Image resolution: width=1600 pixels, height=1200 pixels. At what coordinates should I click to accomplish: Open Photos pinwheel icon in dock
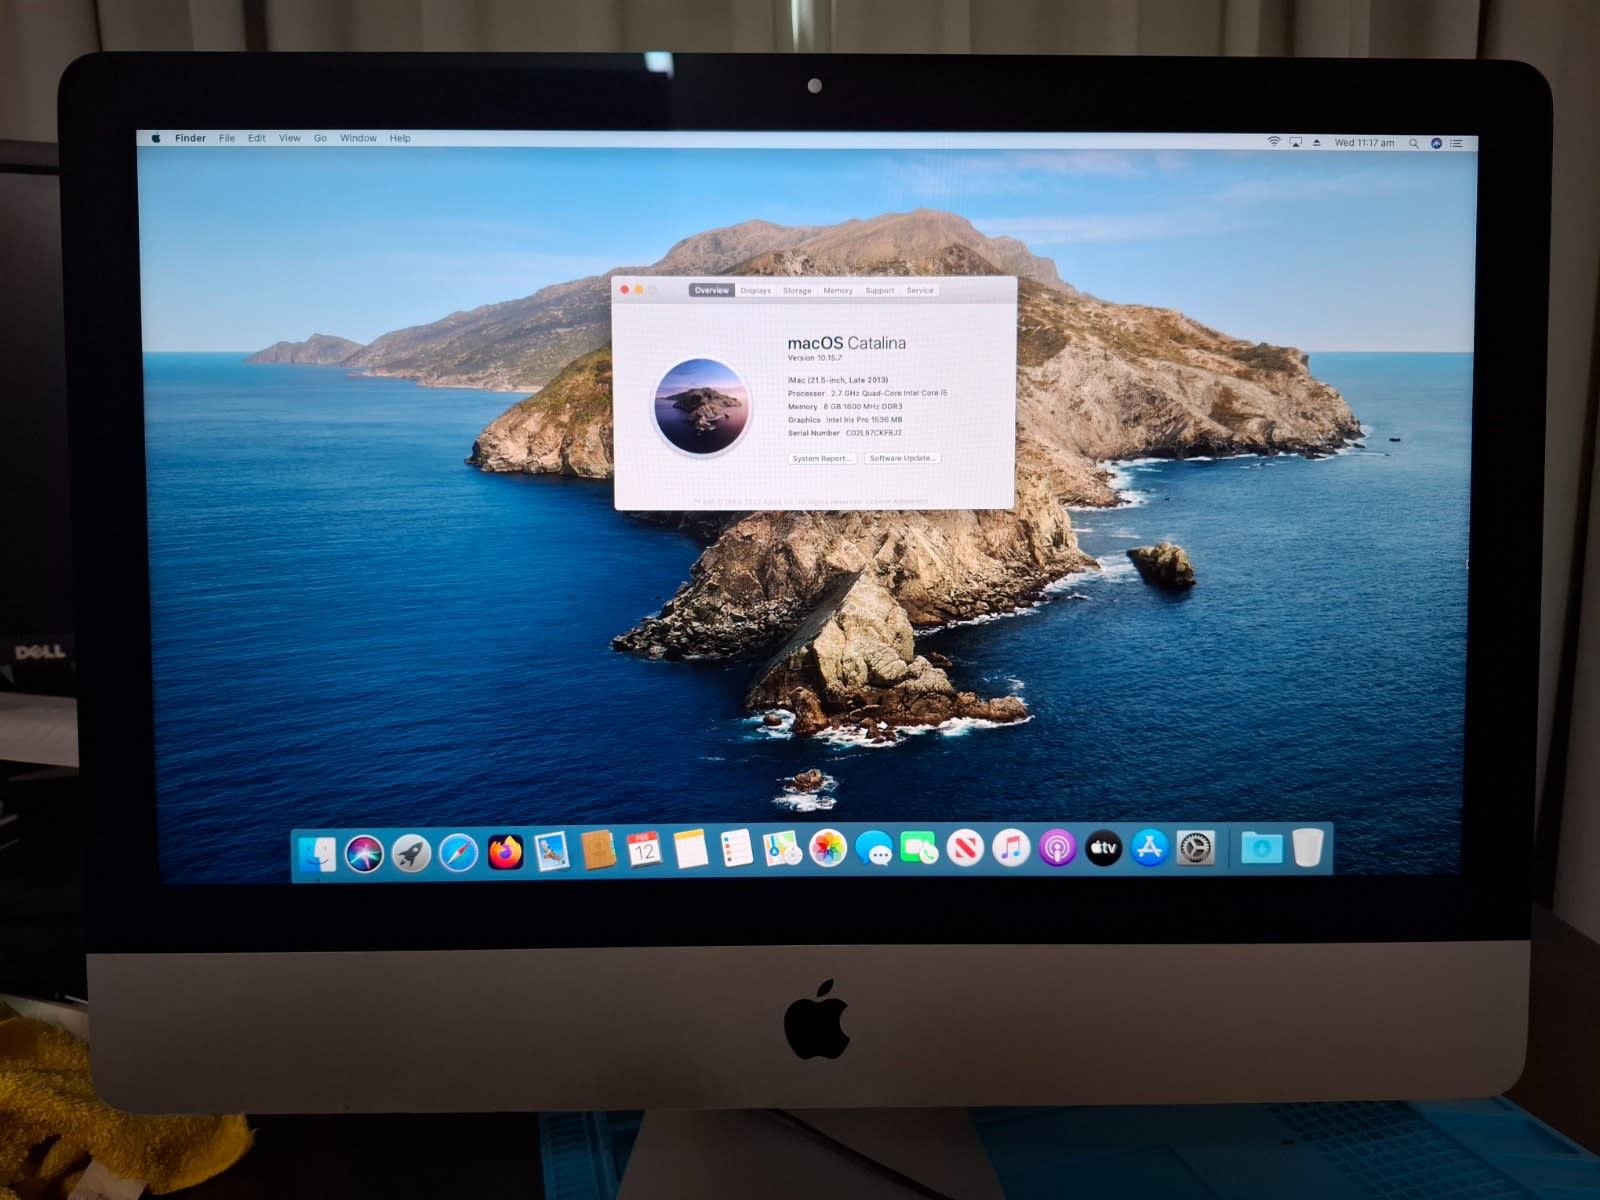click(828, 849)
